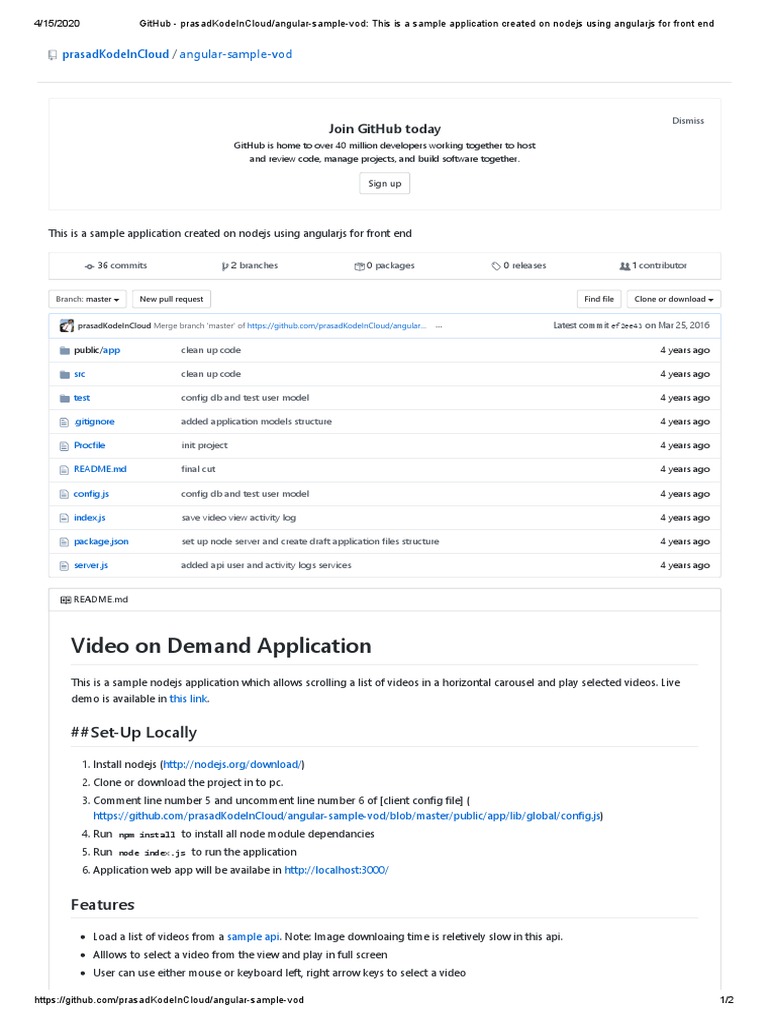Expand the Branch: master dropdown

click(88, 299)
